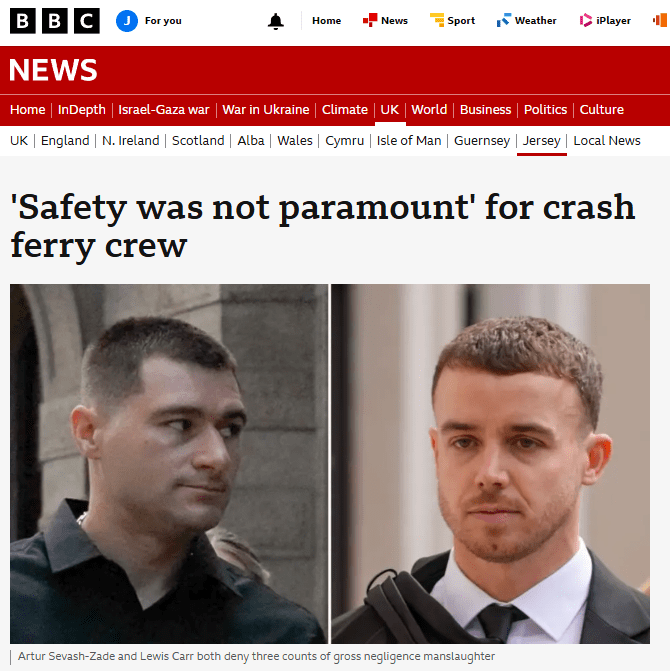Click the red News squares icon
Viewport: 670px width, 671px height.
click(370, 20)
